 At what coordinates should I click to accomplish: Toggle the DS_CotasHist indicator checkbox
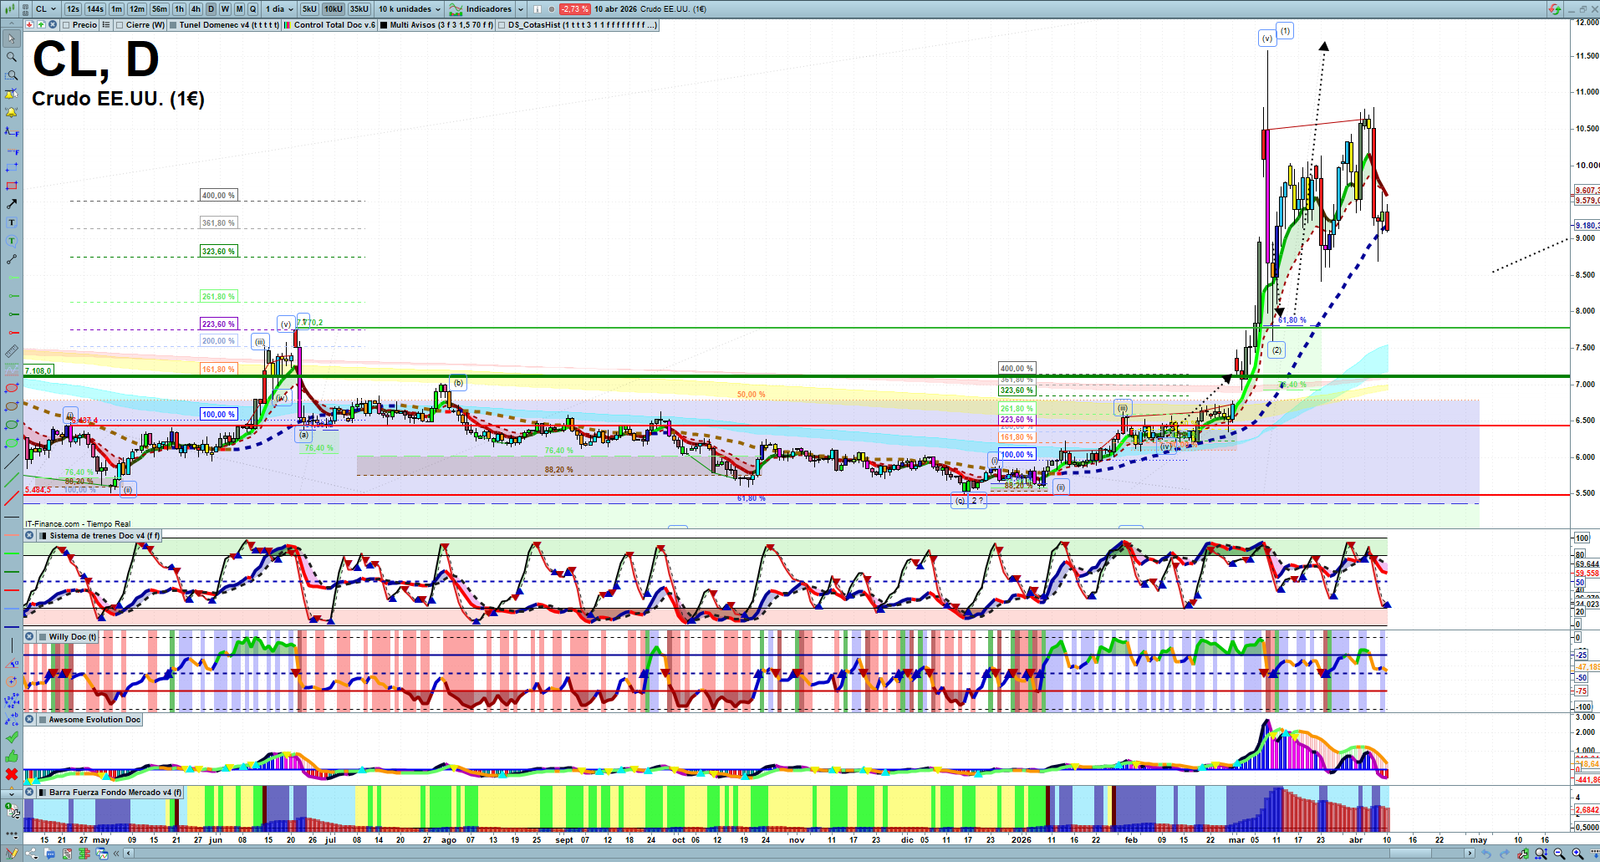(x=502, y=25)
